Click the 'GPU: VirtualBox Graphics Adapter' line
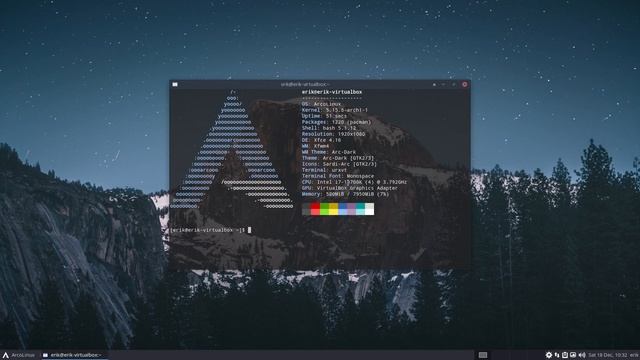This screenshot has height=360, width=640. (x=350, y=188)
